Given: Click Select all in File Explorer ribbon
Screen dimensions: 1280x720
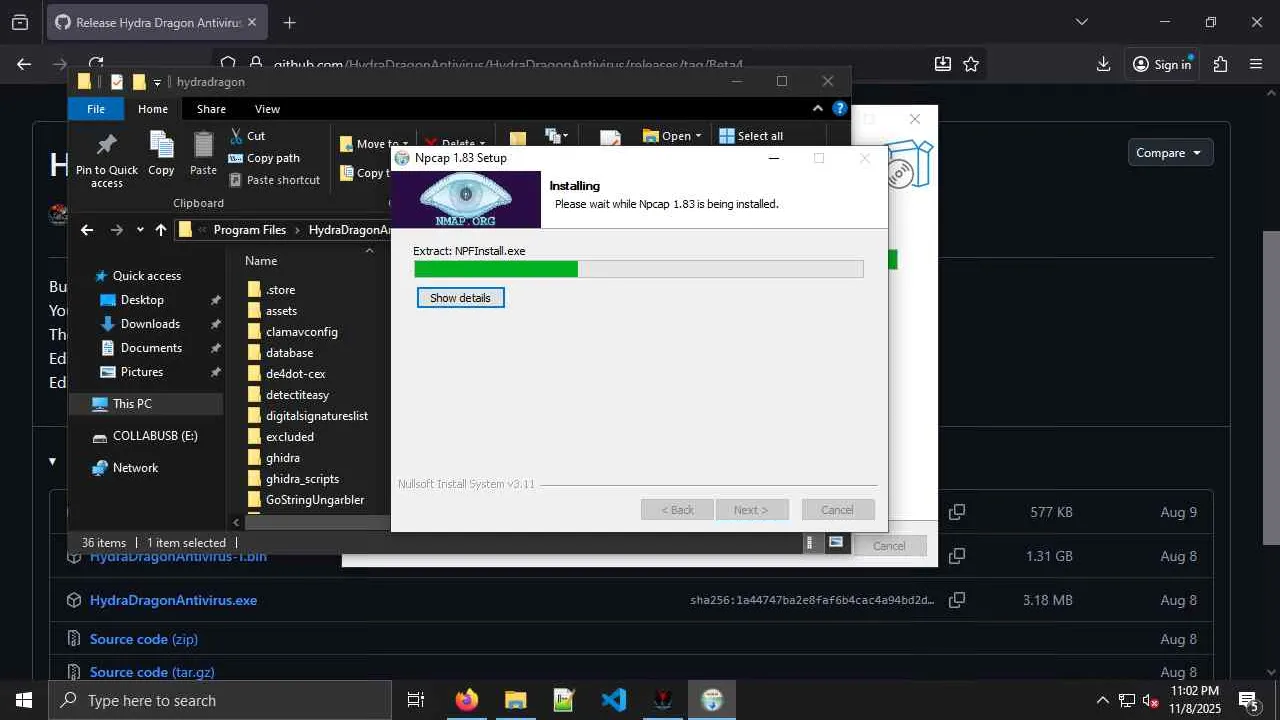Looking at the screenshot, I should tap(751, 136).
